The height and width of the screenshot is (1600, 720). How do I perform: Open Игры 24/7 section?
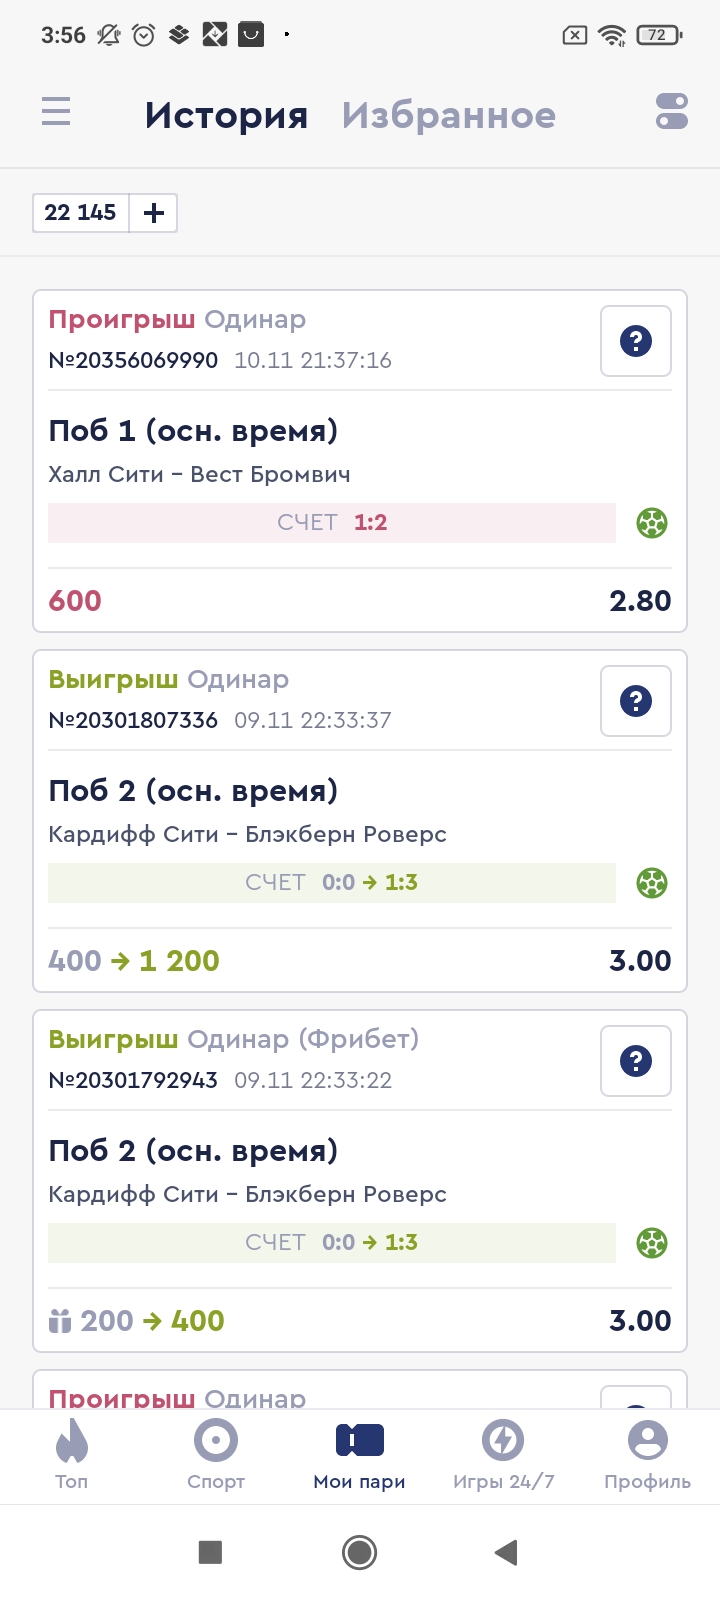tap(503, 1453)
